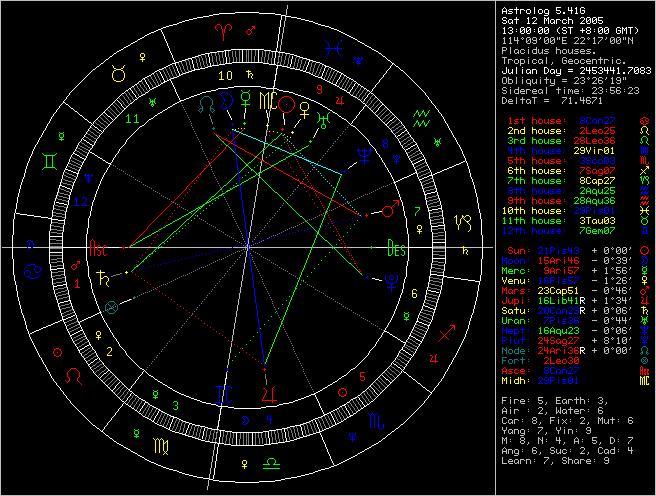Select the Capricorn glyph on the chart wheel
The height and width of the screenshot is (496, 656).
tap(461, 221)
